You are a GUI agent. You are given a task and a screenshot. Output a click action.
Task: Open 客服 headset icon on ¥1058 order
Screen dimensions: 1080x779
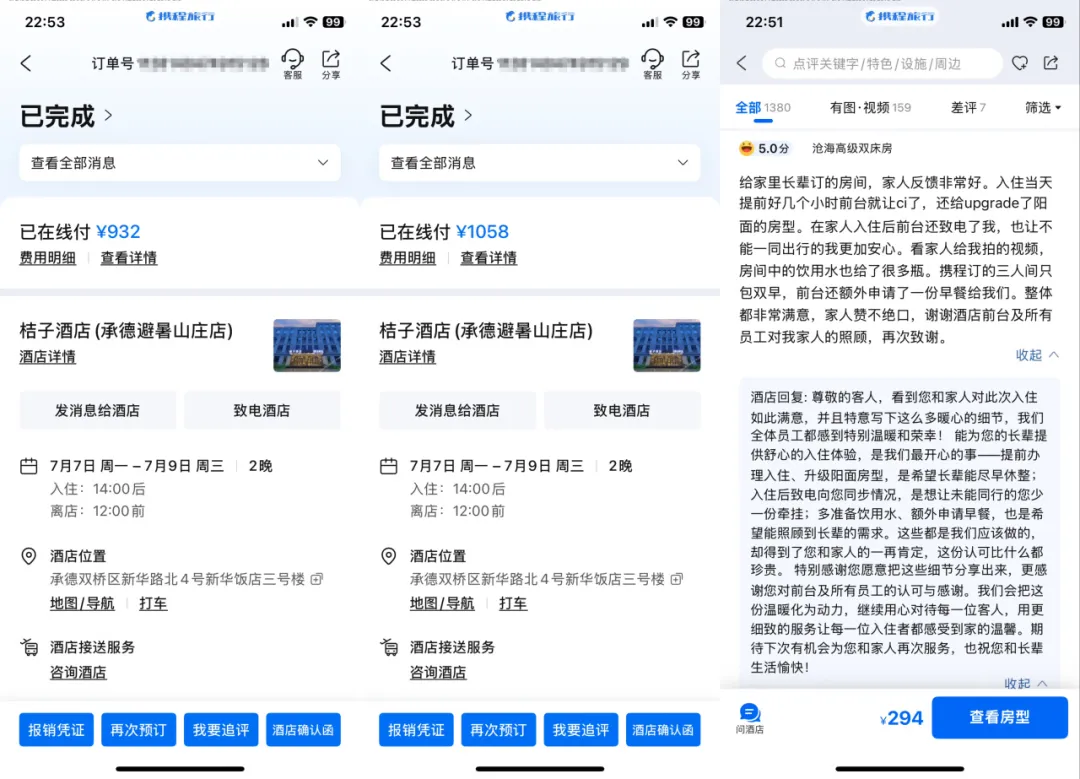[x=652, y=64]
